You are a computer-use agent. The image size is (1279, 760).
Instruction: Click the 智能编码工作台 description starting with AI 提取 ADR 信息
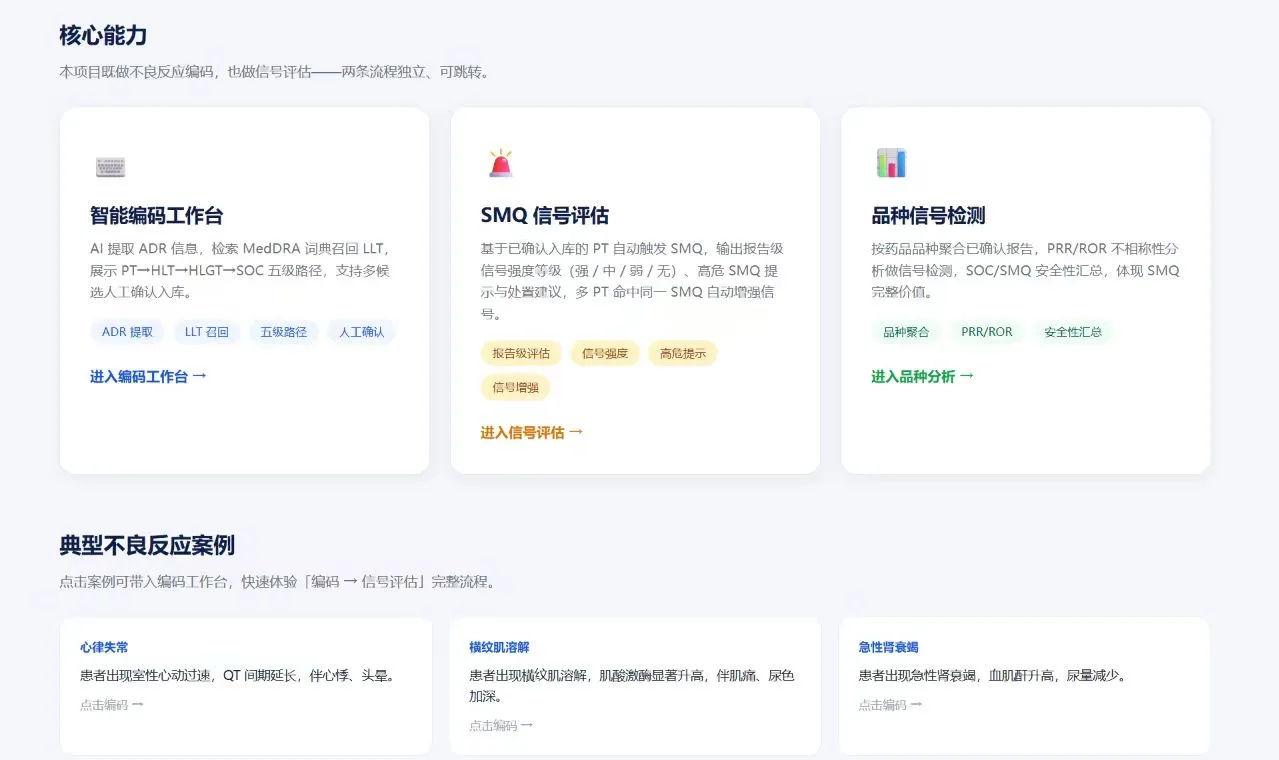click(240, 270)
